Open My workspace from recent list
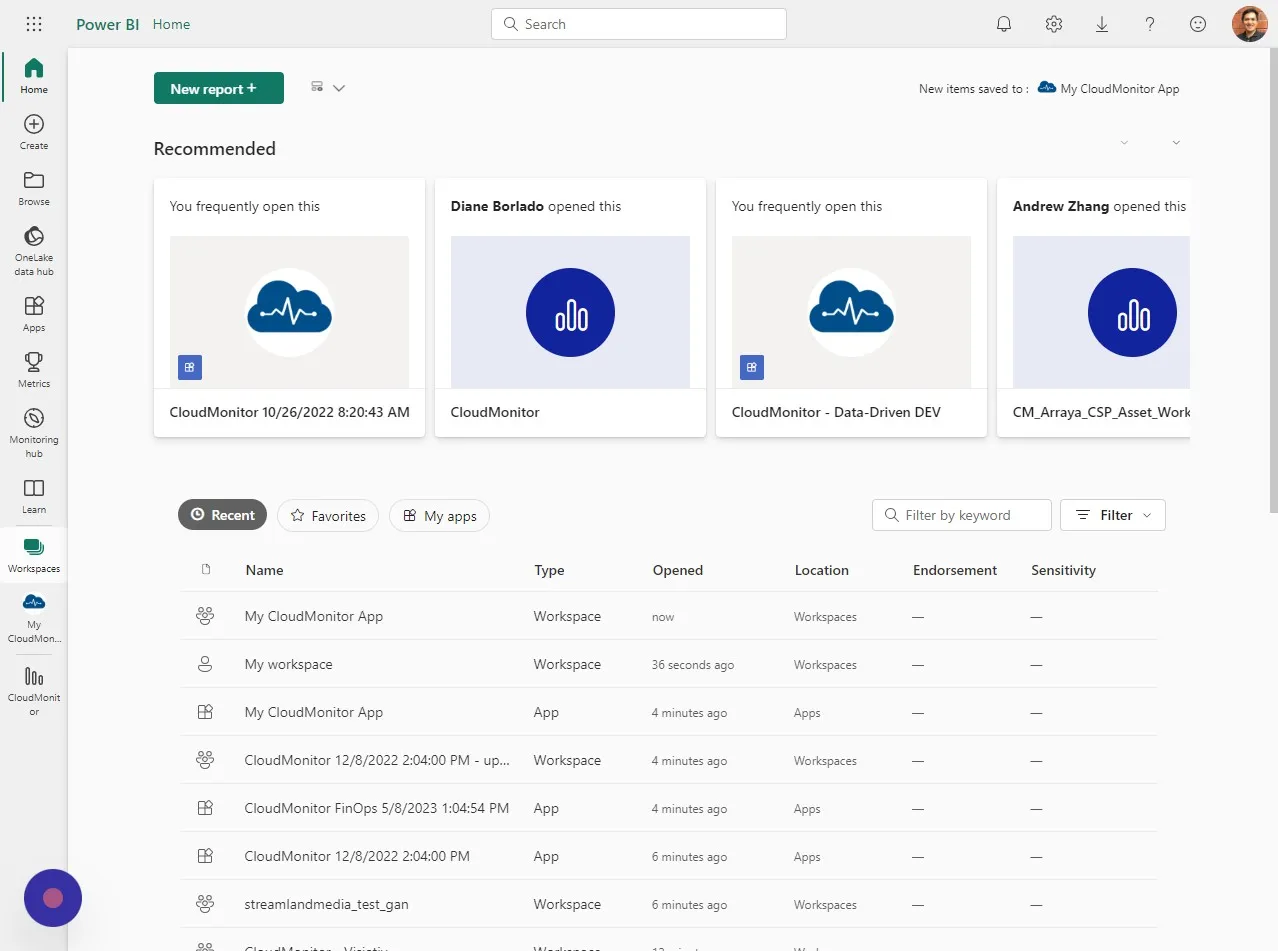The width and height of the screenshot is (1278, 951). 669,664
